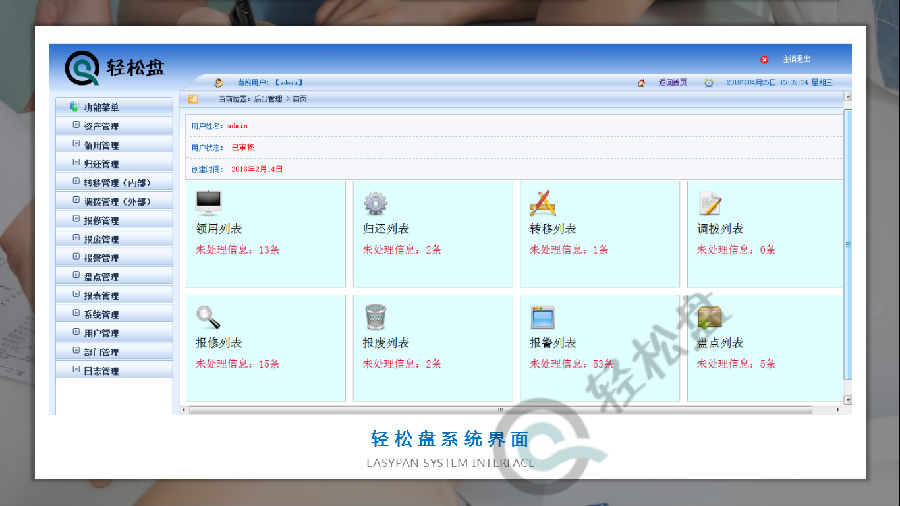Click the horizontal scrollbar thumb
The height and width of the screenshot is (506, 900).
tap(501, 410)
